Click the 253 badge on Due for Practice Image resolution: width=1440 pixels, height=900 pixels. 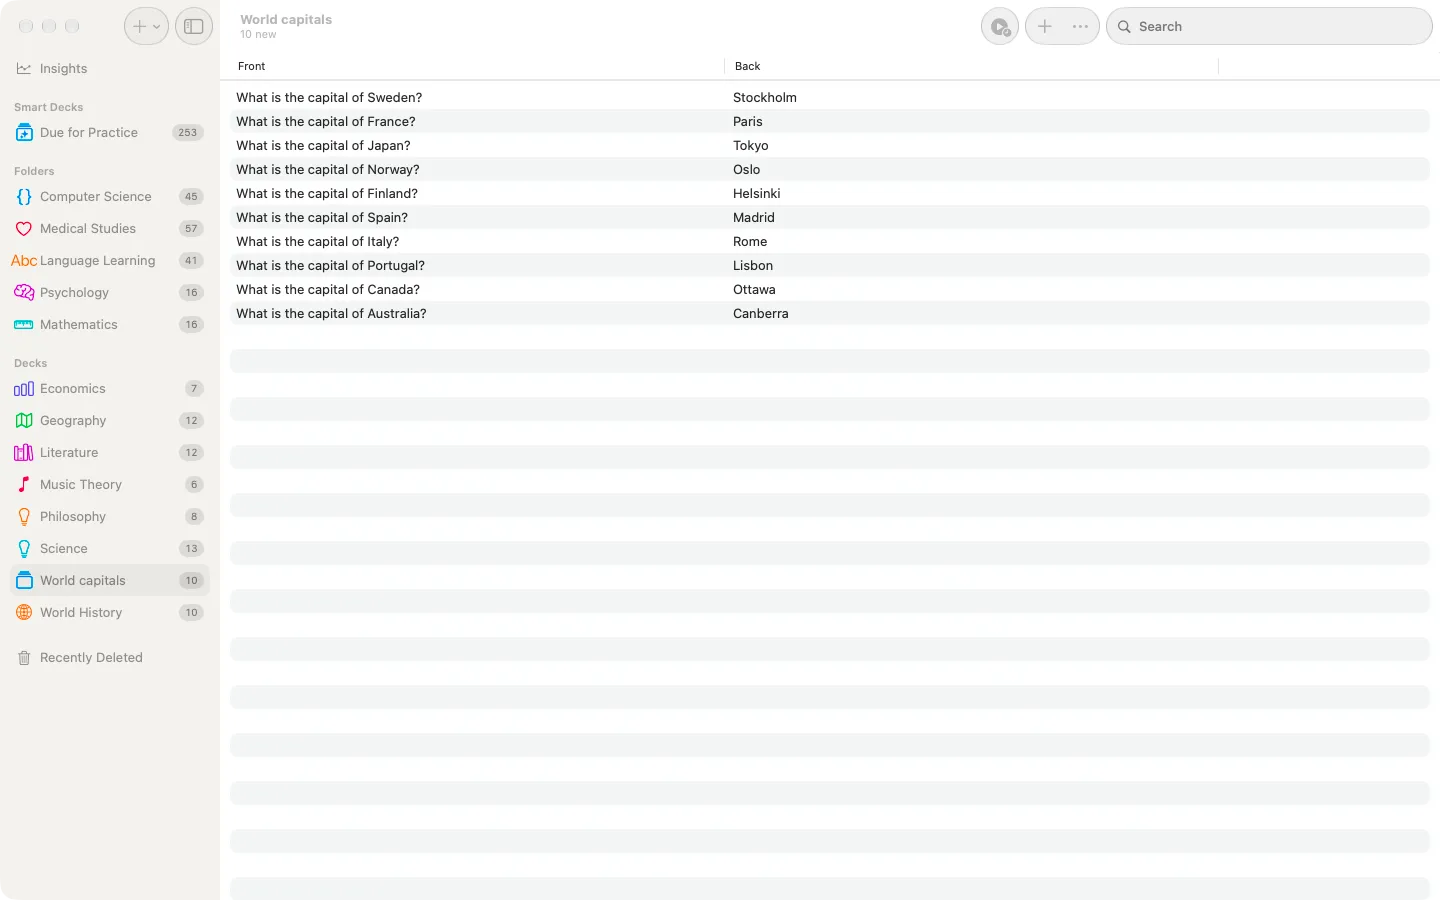188,133
